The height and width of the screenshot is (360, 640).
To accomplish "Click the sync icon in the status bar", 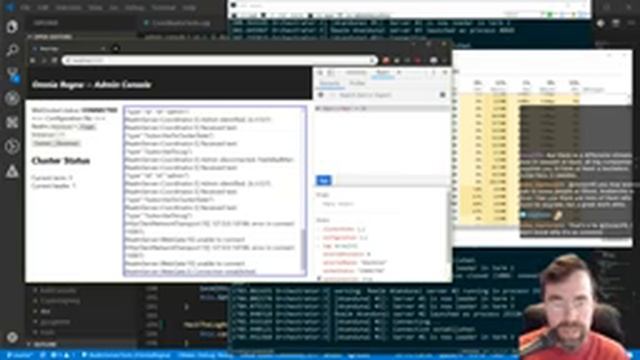I will click(x=42, y=355).
